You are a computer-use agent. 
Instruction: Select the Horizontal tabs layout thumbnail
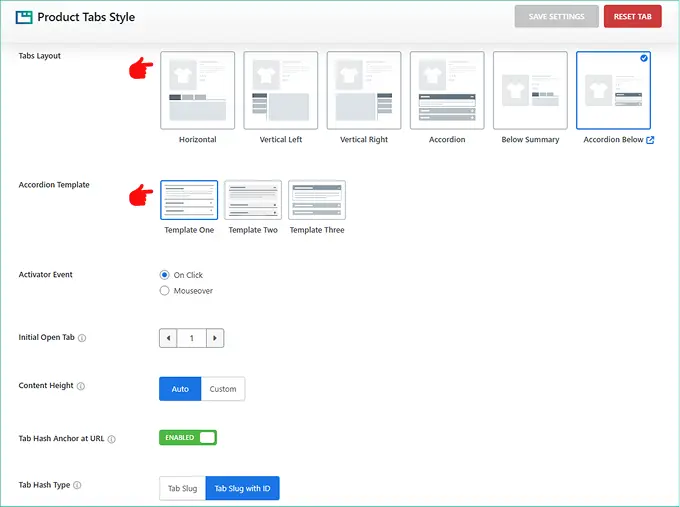(x=197, y=91)
